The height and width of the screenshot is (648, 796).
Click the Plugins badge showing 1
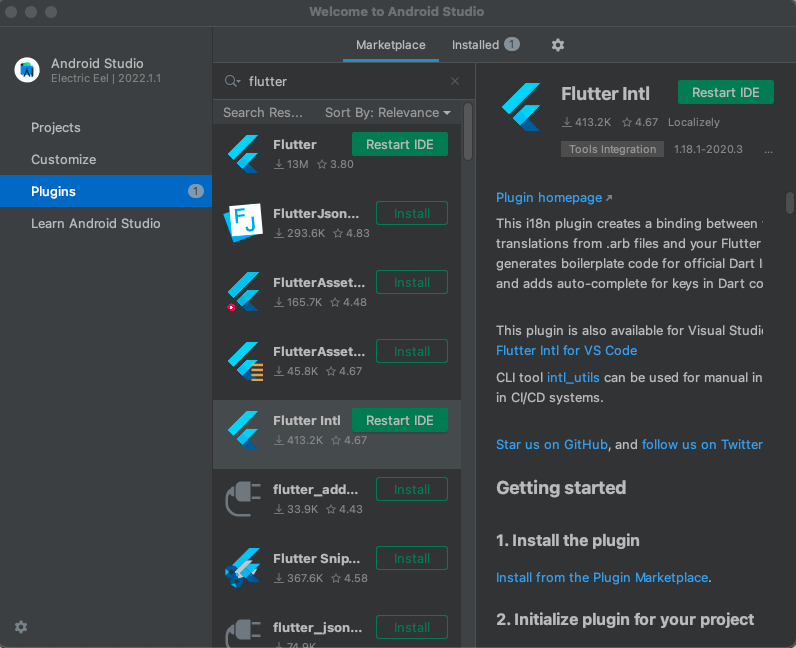[195, 191]
